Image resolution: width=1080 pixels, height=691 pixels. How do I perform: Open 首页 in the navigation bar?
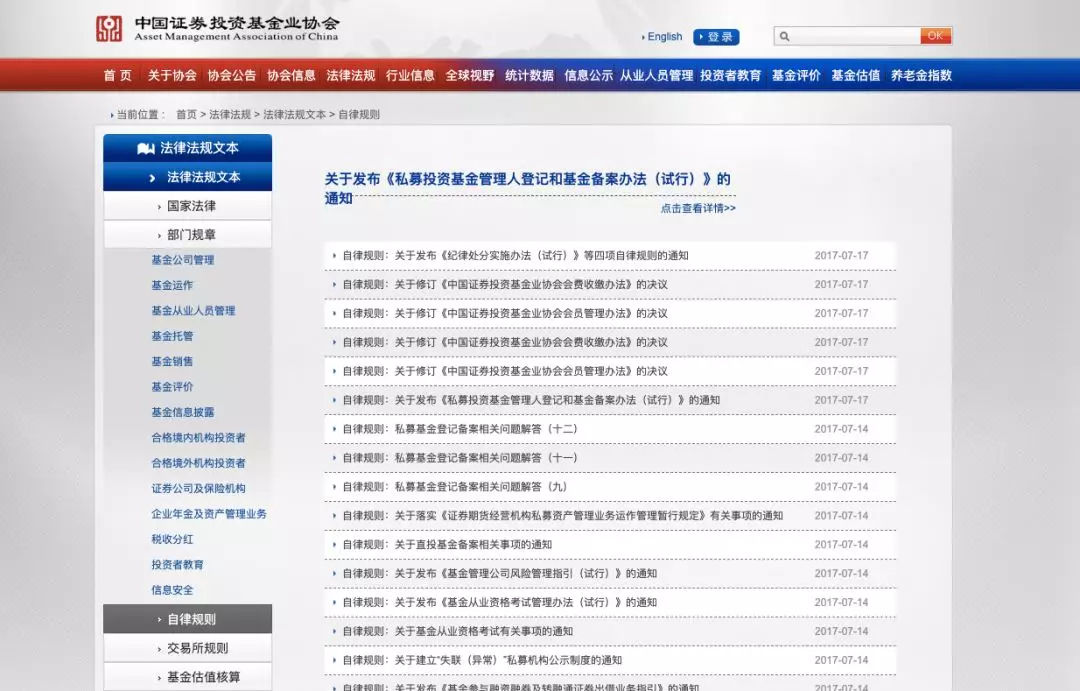(117, 75)
